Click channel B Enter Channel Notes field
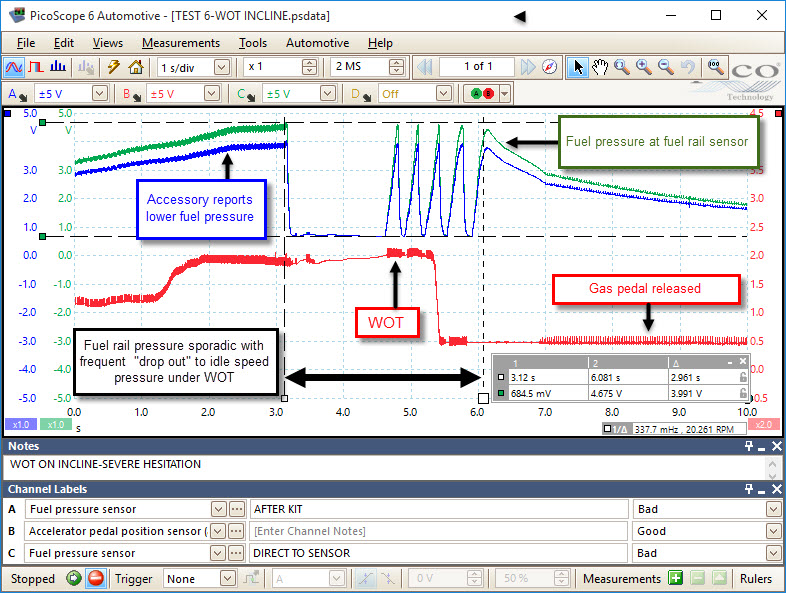The width and height of the screenshot is (786, 593). (439, 531)
